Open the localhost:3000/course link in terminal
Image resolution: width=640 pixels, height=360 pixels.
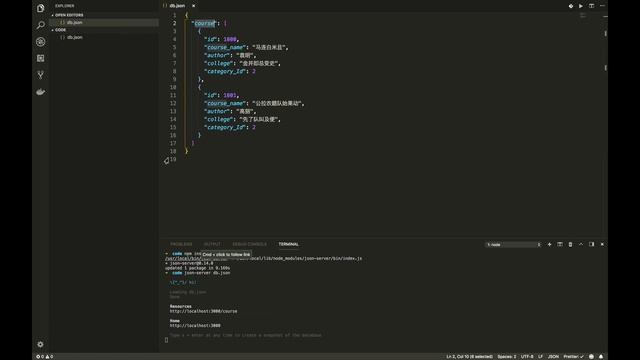203,311
